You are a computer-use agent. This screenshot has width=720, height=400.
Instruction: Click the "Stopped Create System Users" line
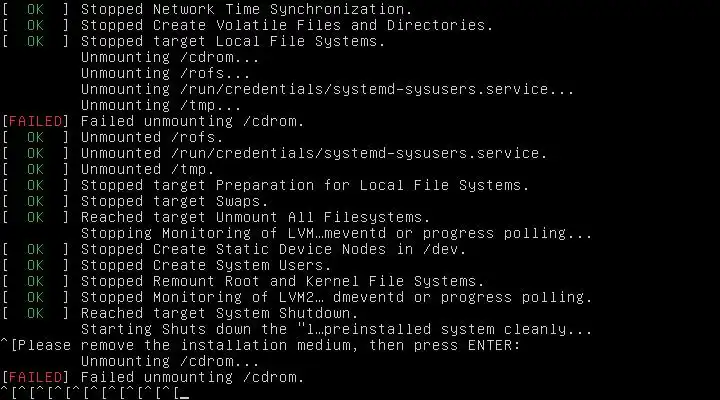point(205,265)
